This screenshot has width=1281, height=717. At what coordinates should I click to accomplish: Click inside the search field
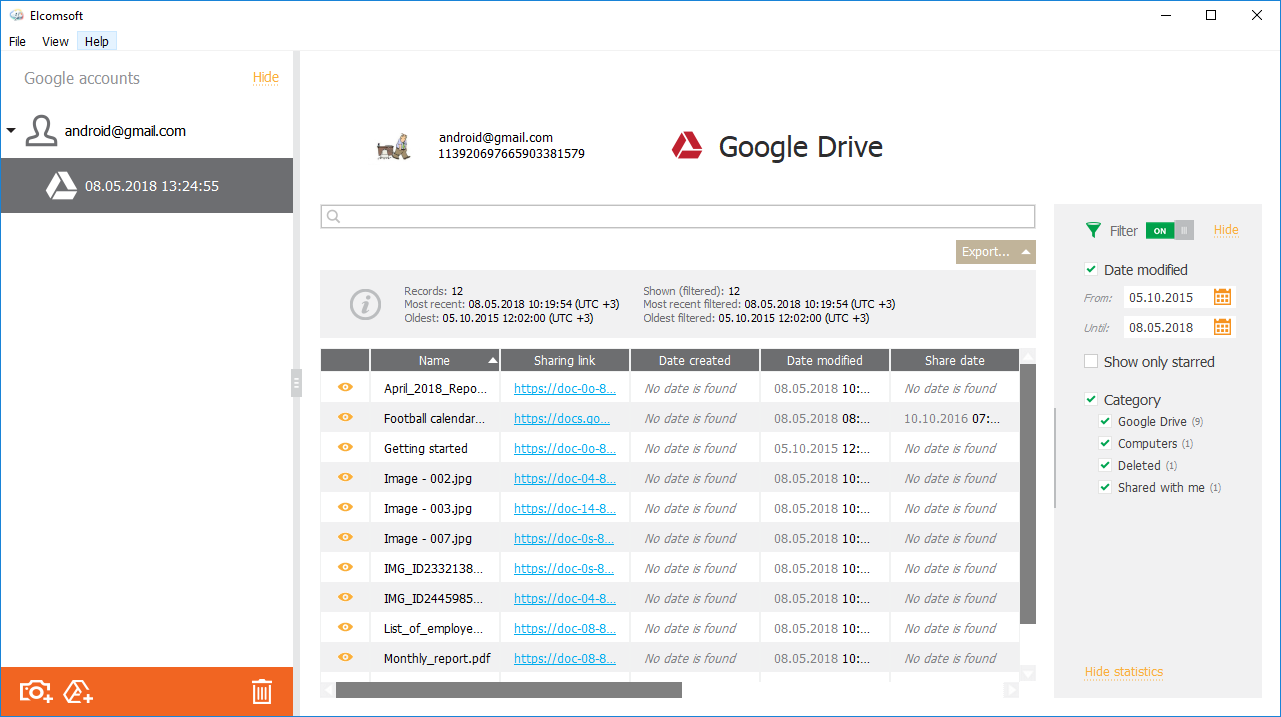pos(677,216)
